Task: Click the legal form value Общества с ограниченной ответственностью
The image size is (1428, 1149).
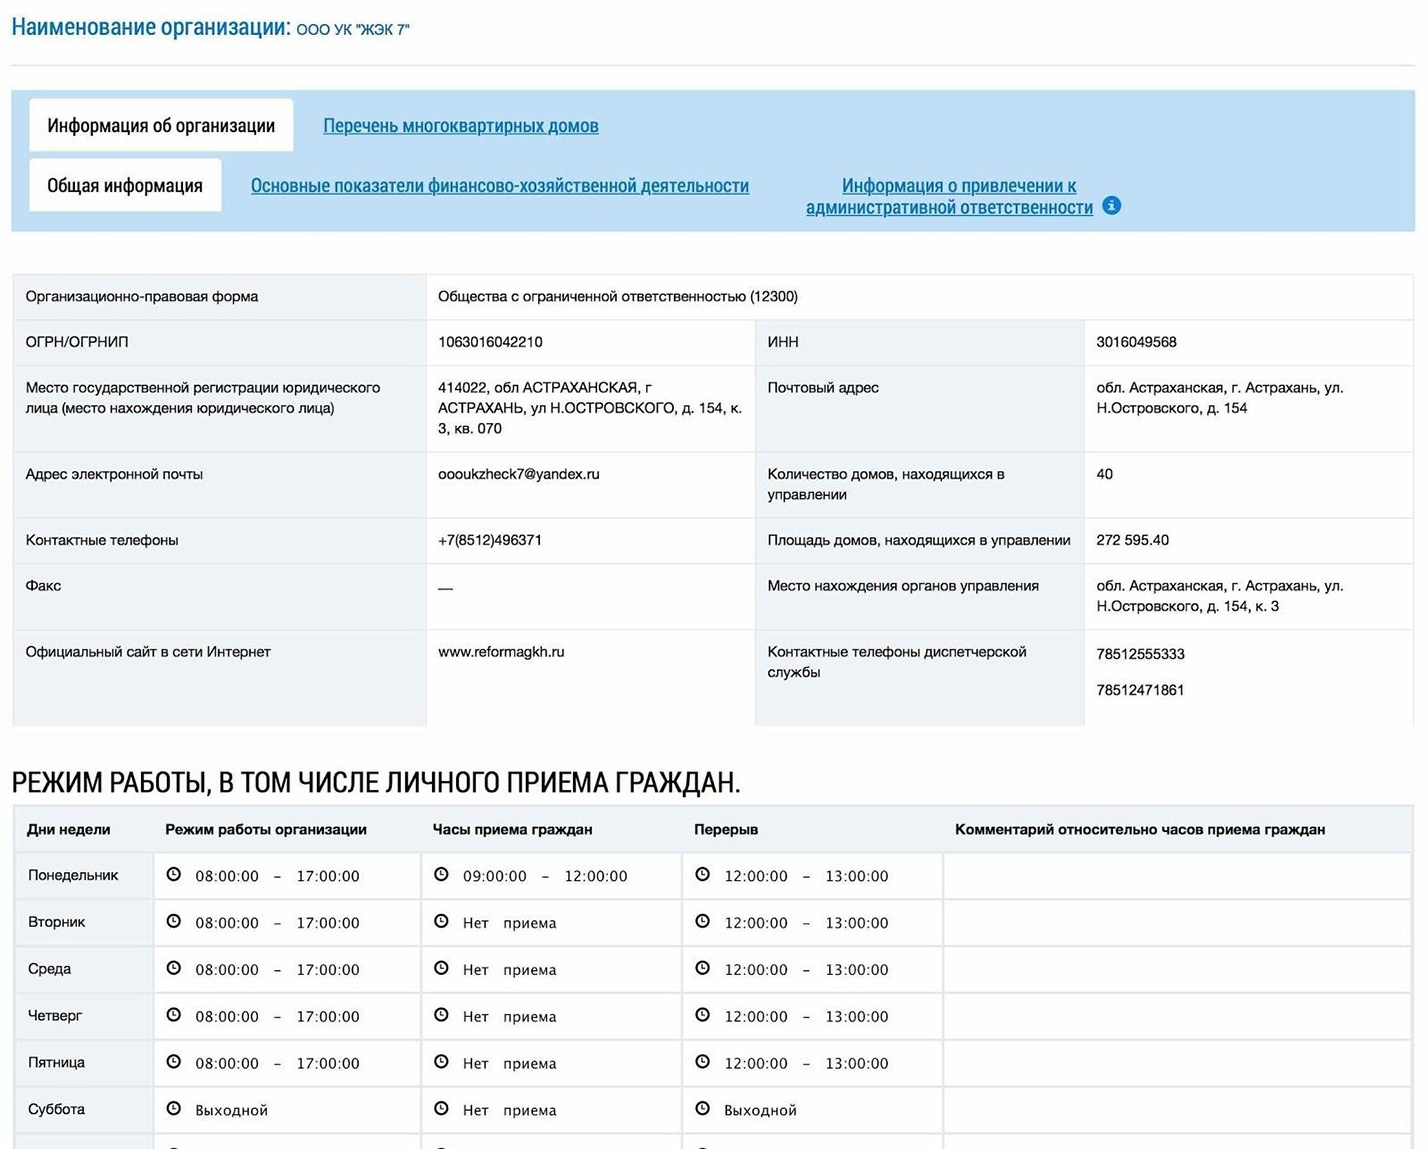Action: 618,296
